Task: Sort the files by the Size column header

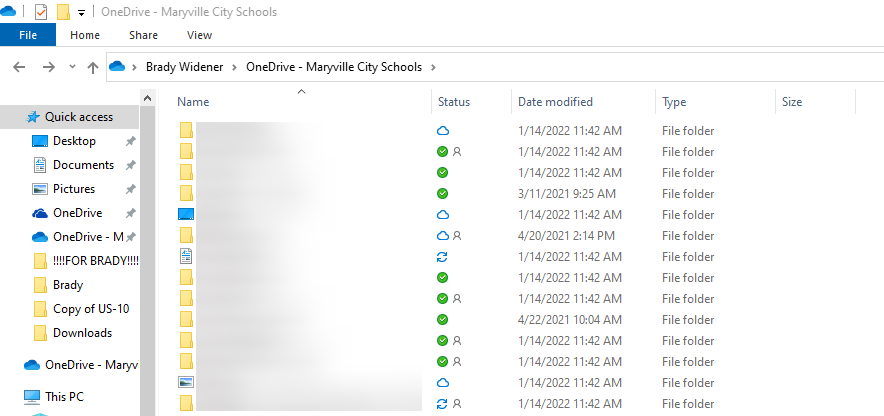Action: pos(792,102)
